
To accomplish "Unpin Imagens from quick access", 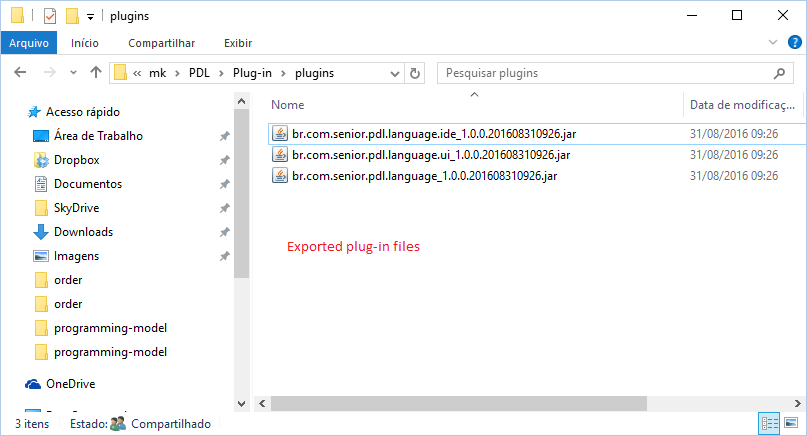I will click(x=224, y=256).
